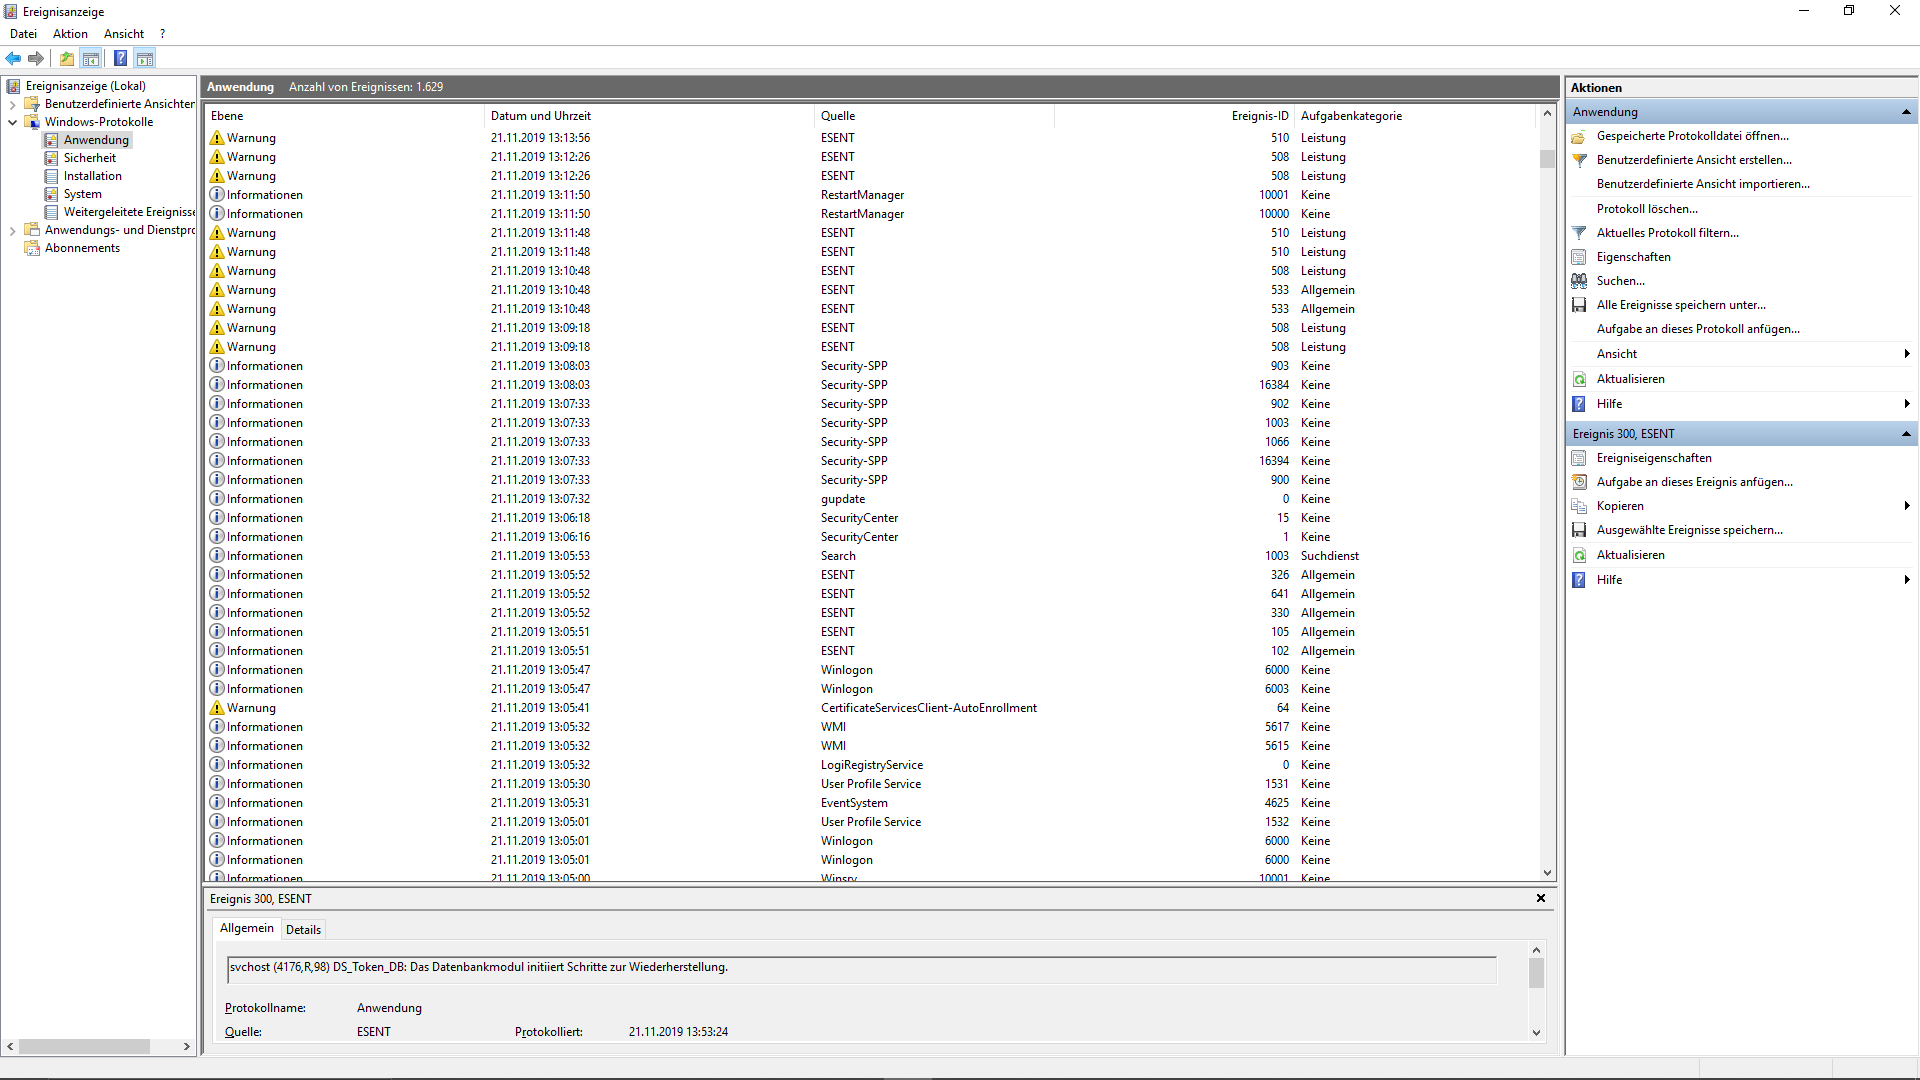Click the blue help toolbar icon
The image size is (1920, 1080).
tap(120, 58)
